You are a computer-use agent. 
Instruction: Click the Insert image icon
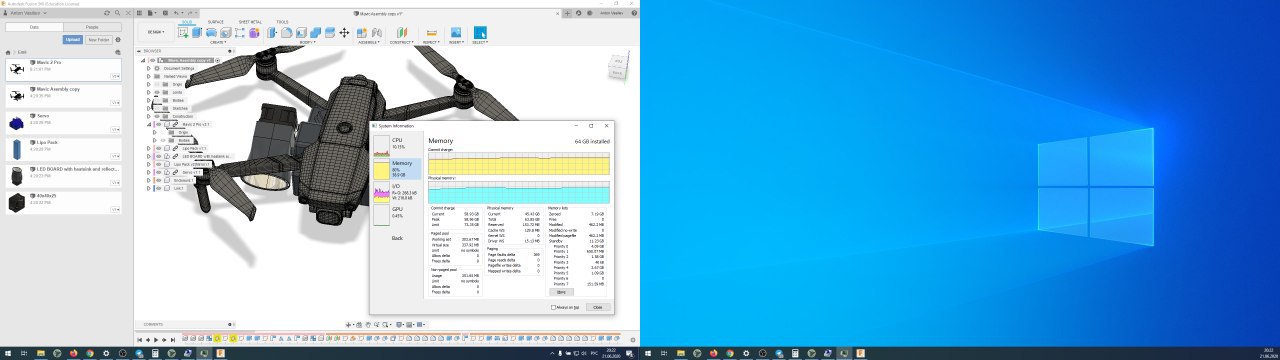pyautogui.click(x=456, y=32)
